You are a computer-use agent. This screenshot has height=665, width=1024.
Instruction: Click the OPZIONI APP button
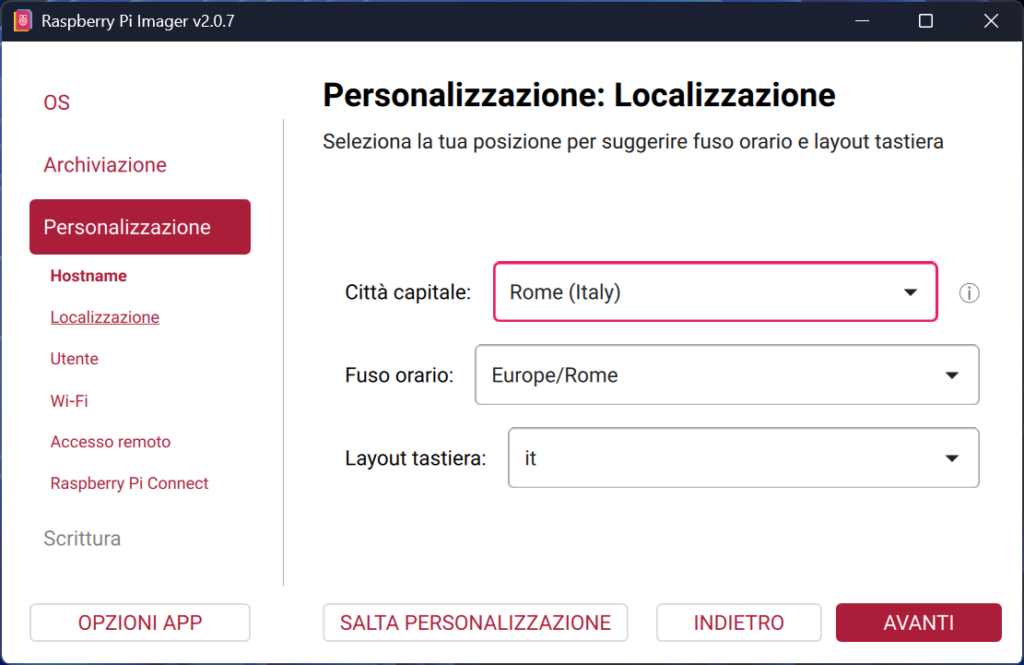[x=139, y=622]
